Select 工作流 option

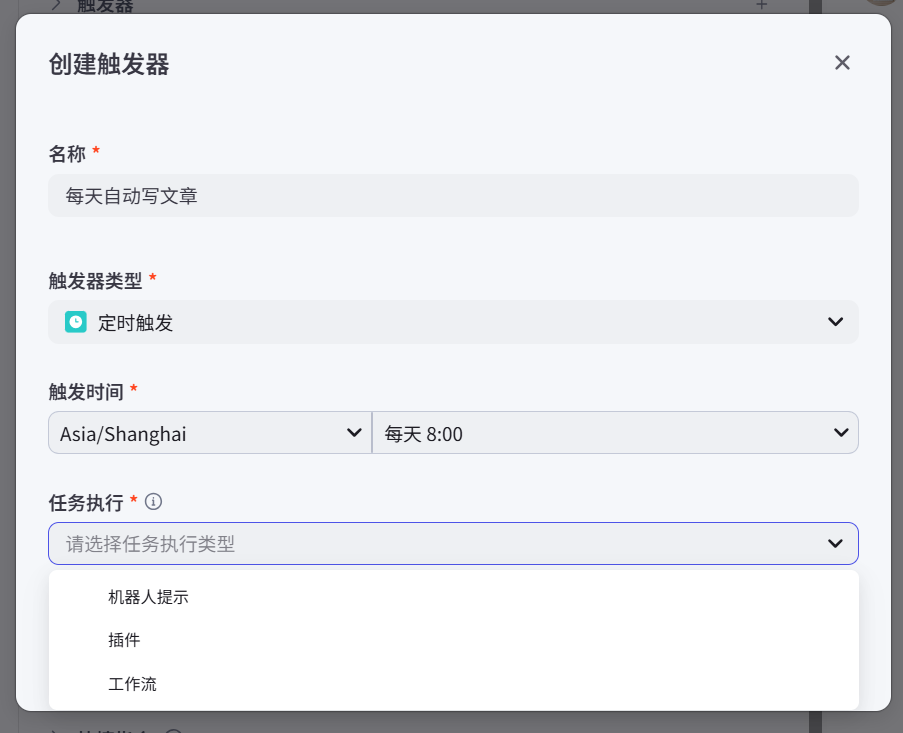pyautogui.click(x=453, y=684)
